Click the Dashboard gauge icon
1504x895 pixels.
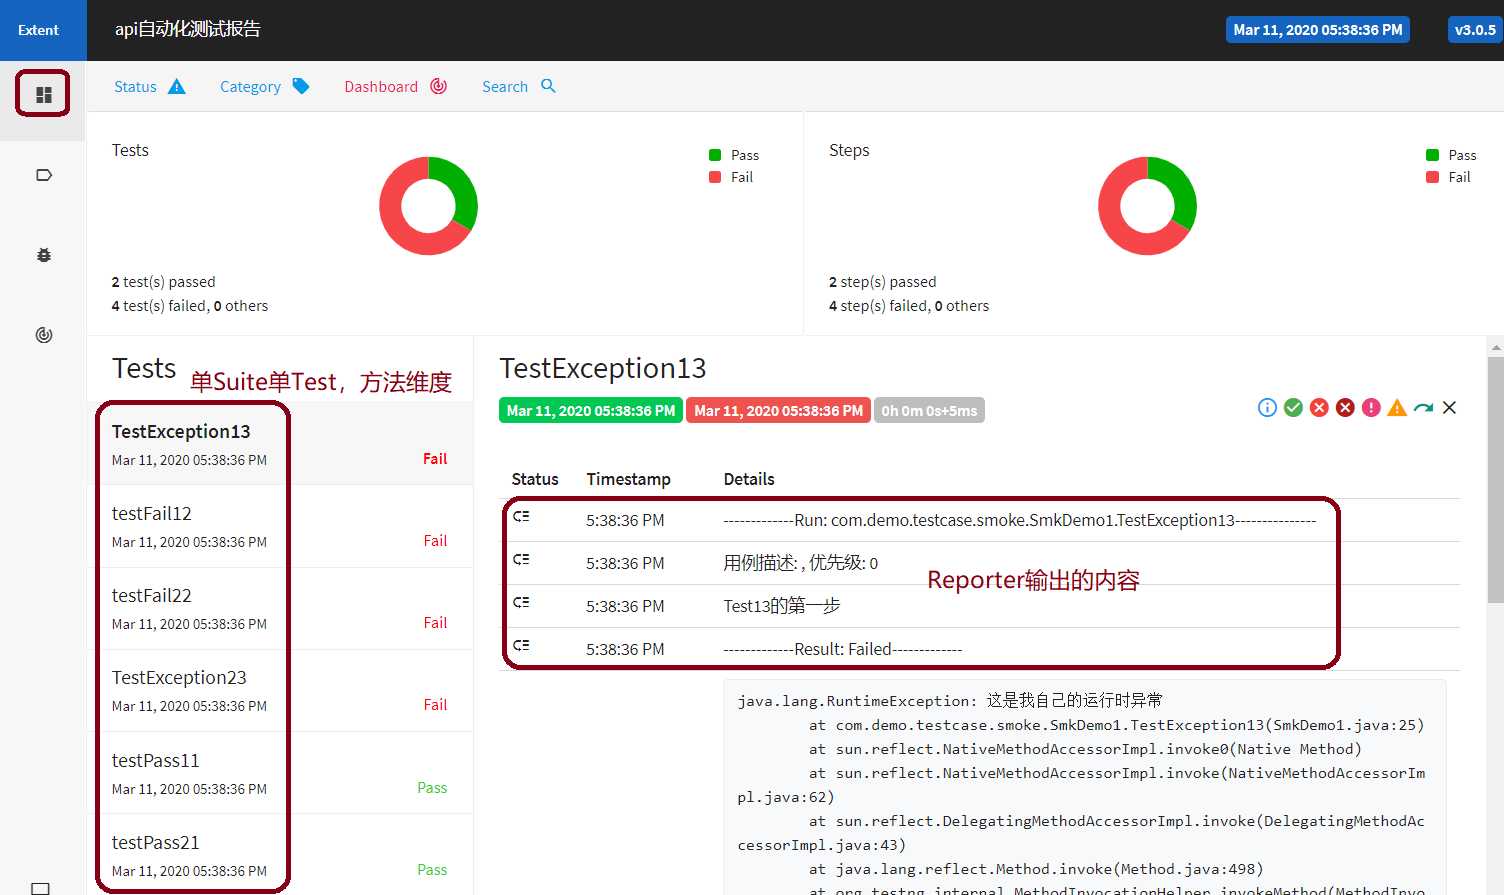(438, 86)
